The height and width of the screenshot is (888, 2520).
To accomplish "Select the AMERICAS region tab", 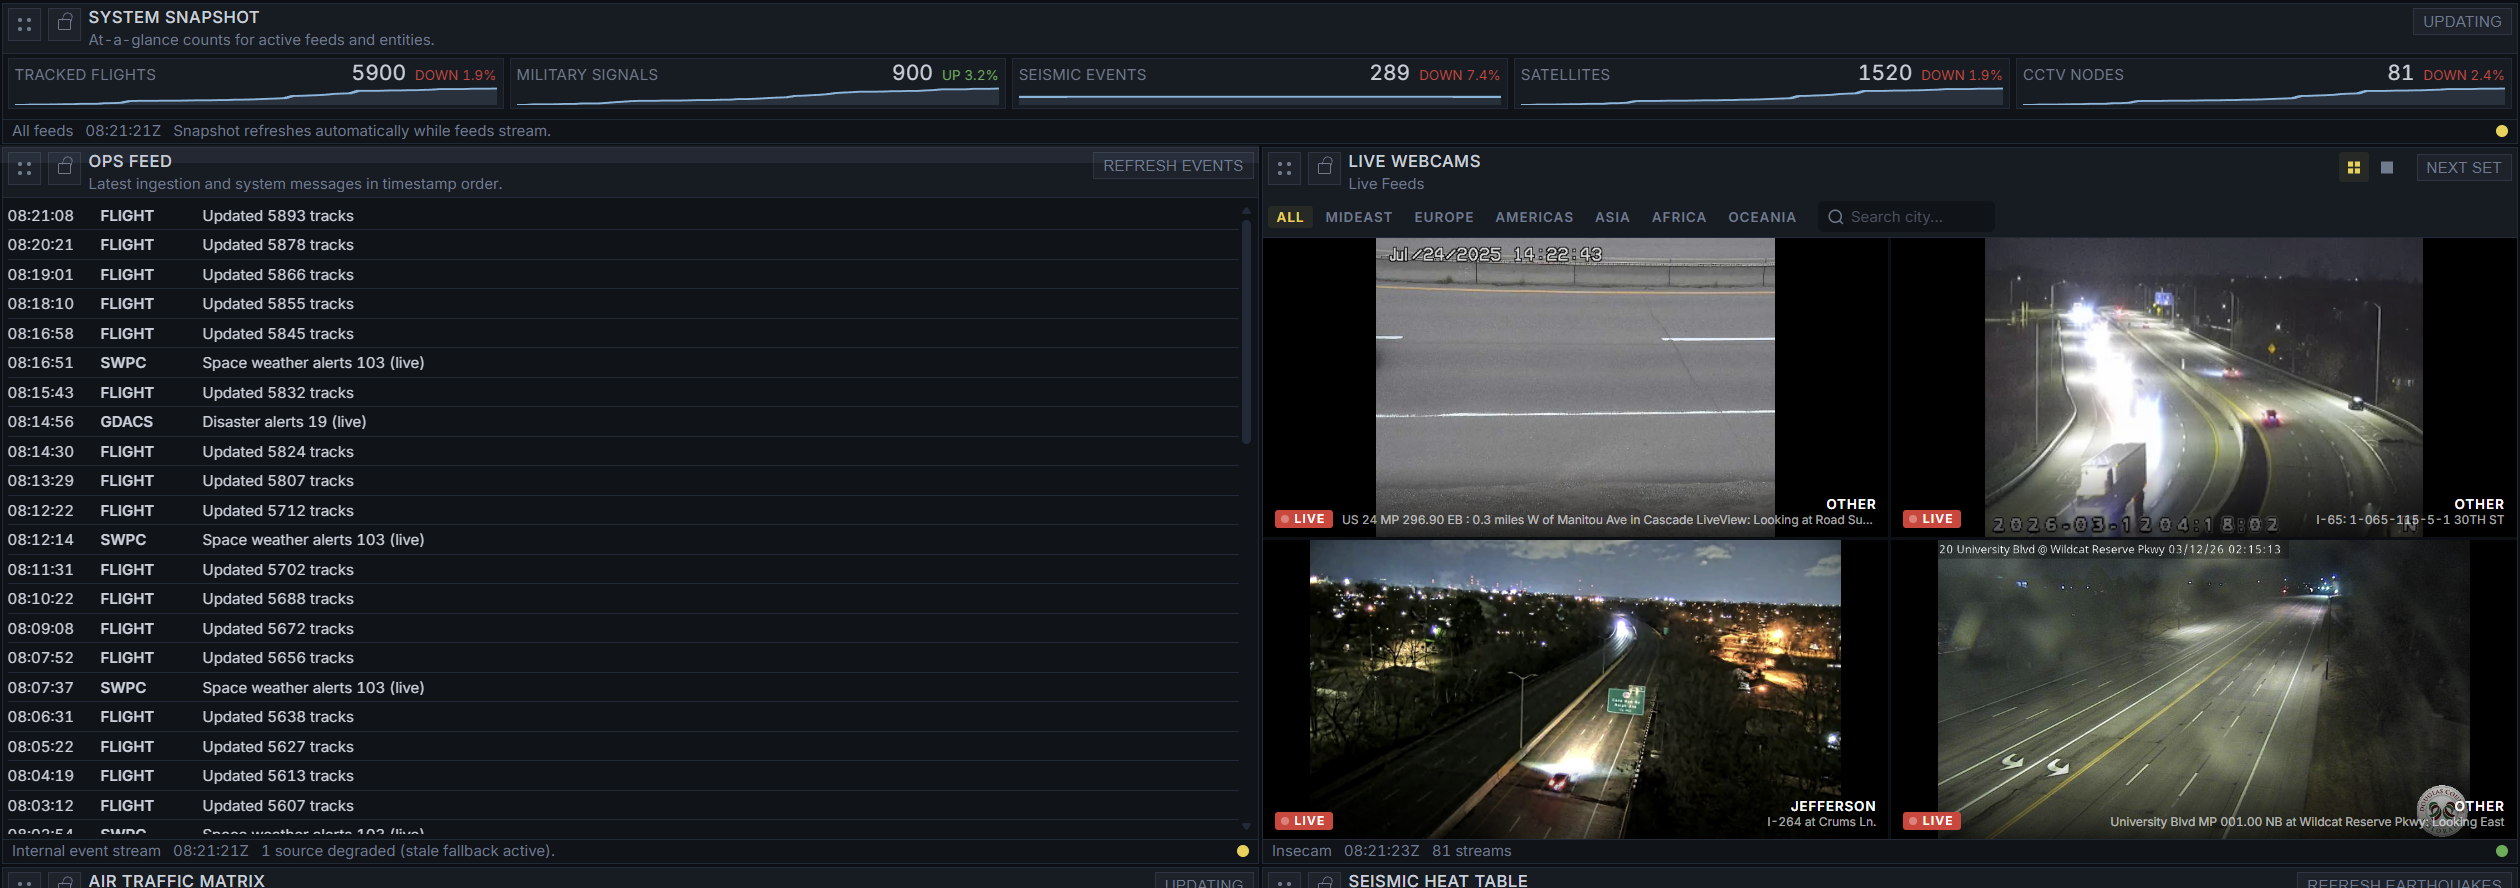I will point(1534,217).
